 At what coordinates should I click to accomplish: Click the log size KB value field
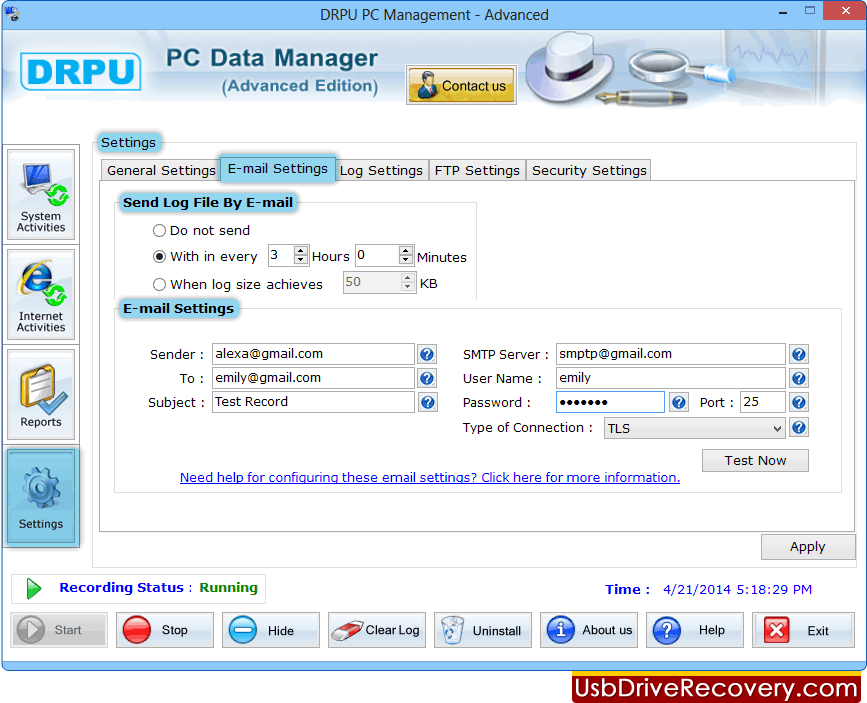pyautogui.click(x=373, y=282)
